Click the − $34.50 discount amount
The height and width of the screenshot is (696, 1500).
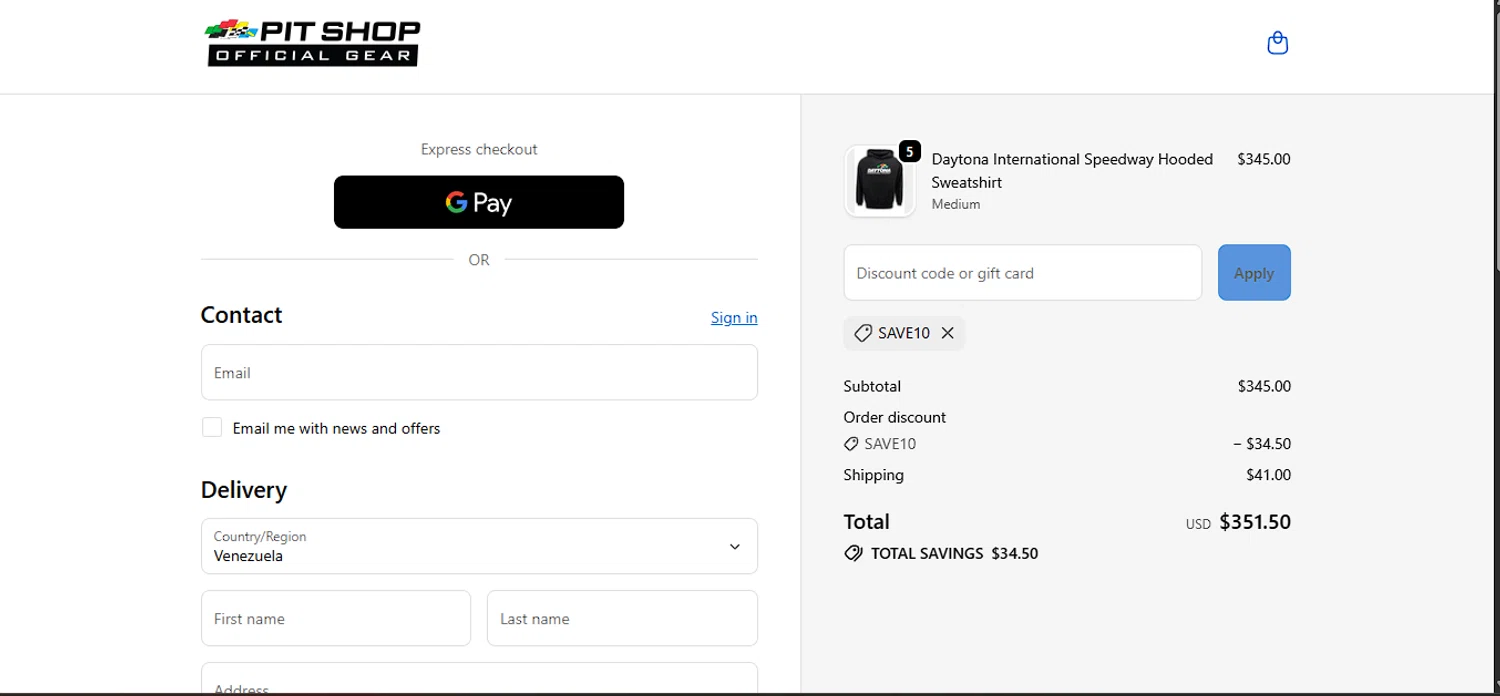[x=1262, y=444]
